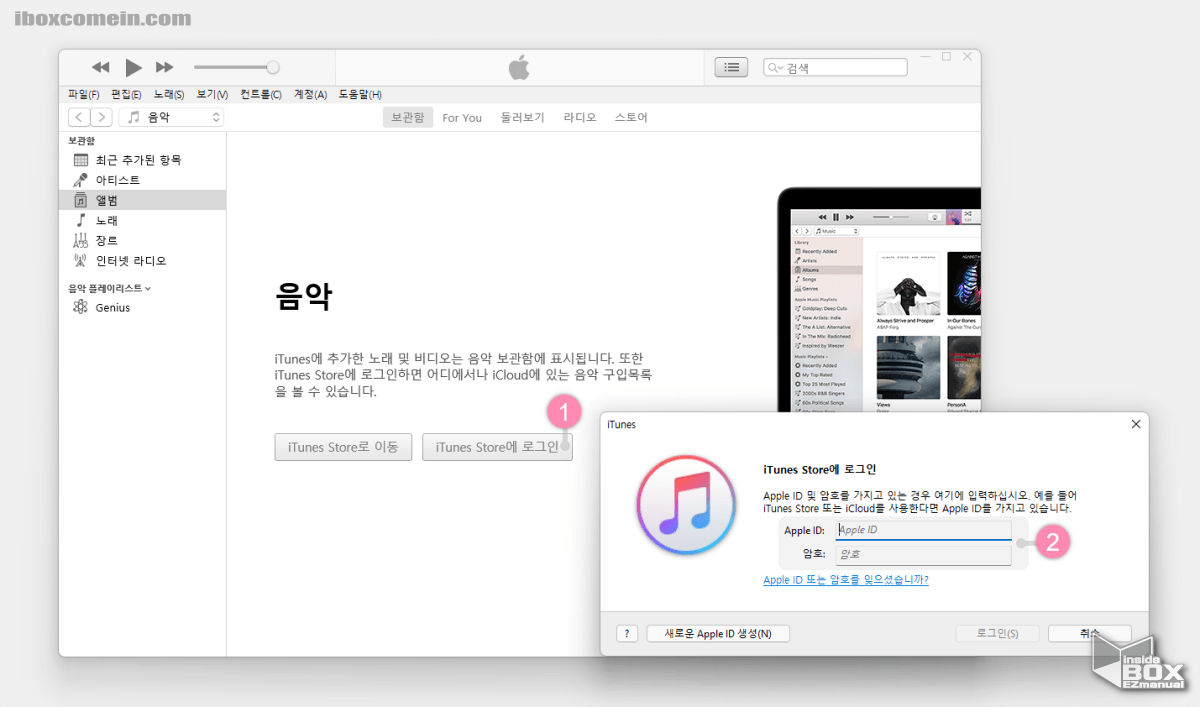
Task: Click the search magnifier icon
Action: click(x=771, y=66)
